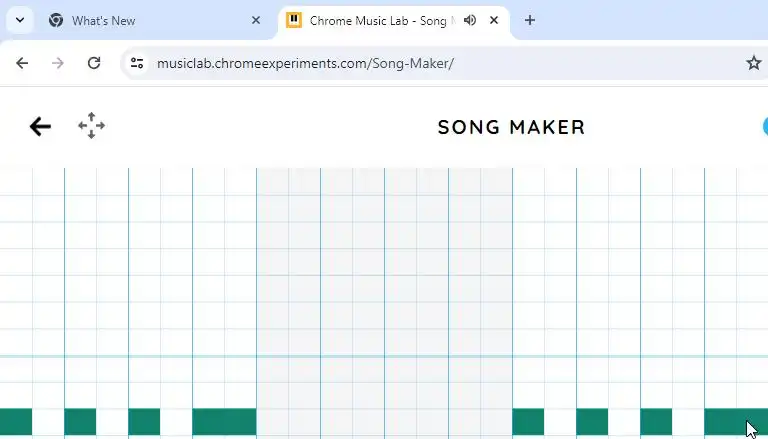Image resolution: width=768 pixels, height=439 pixels.
Task: Open a new browser tab
Action: 529,20
